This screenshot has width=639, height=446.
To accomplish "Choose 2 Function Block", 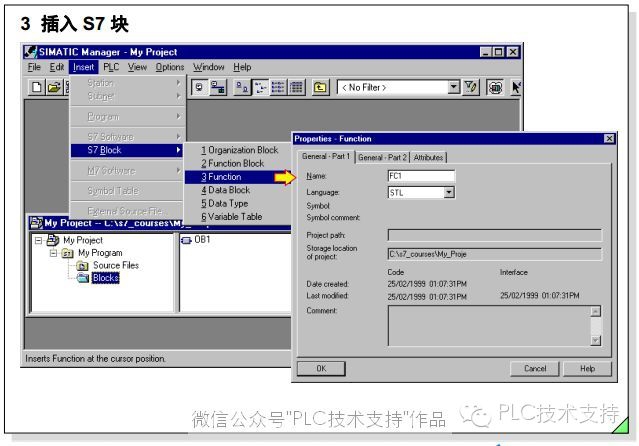I will point(240,163).
